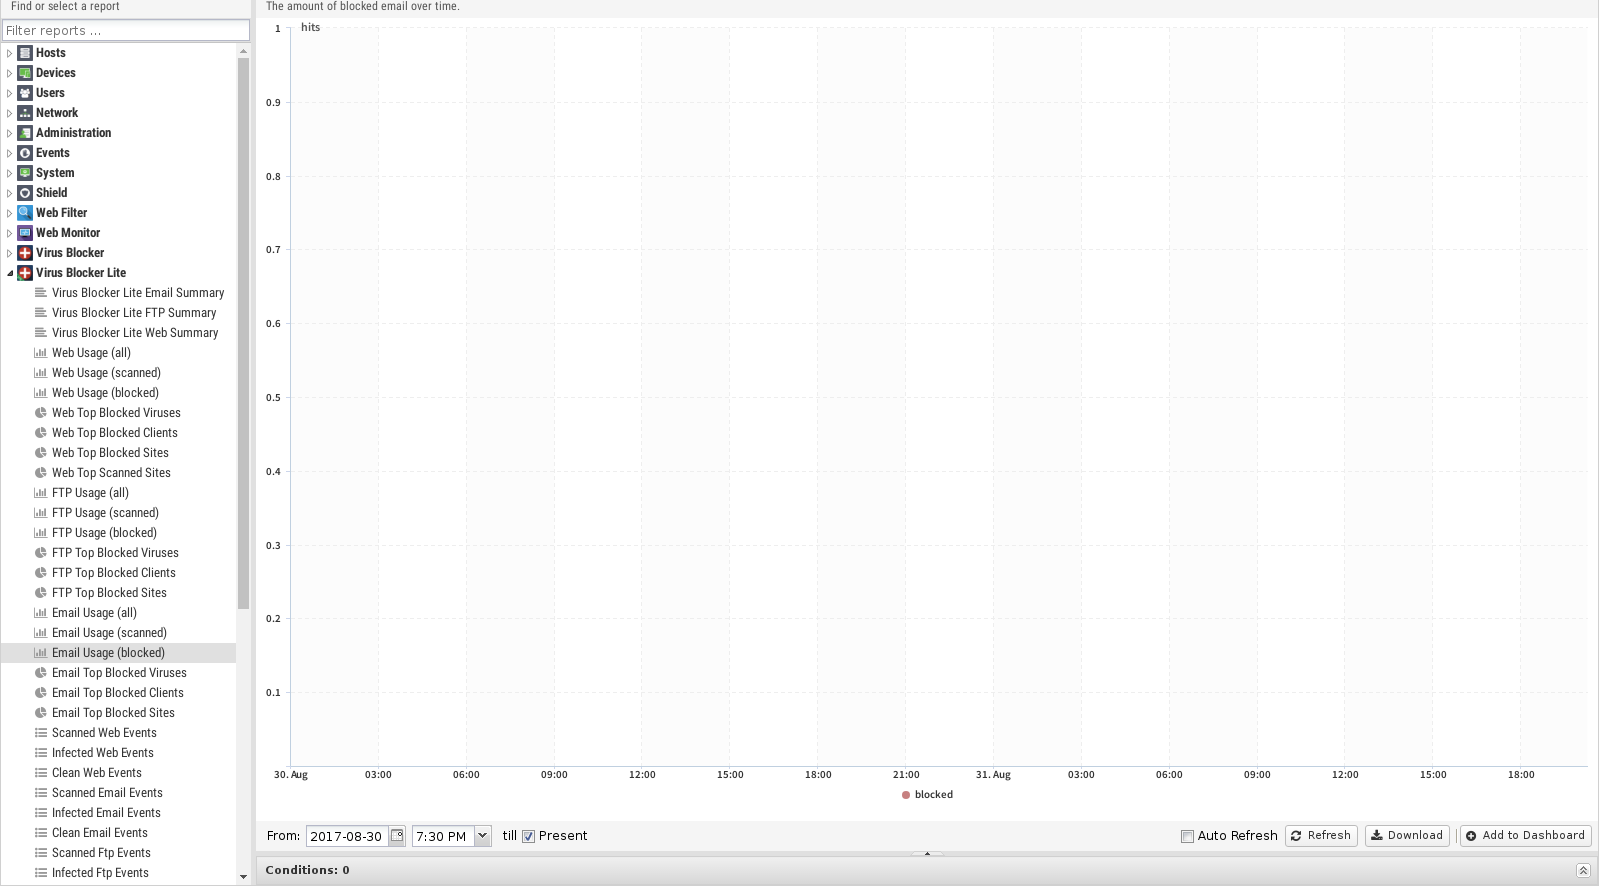The height and width of the screenshot is (886, 1599).
Task: Click the Virus Blocker red cross icon
Action: 25,253
